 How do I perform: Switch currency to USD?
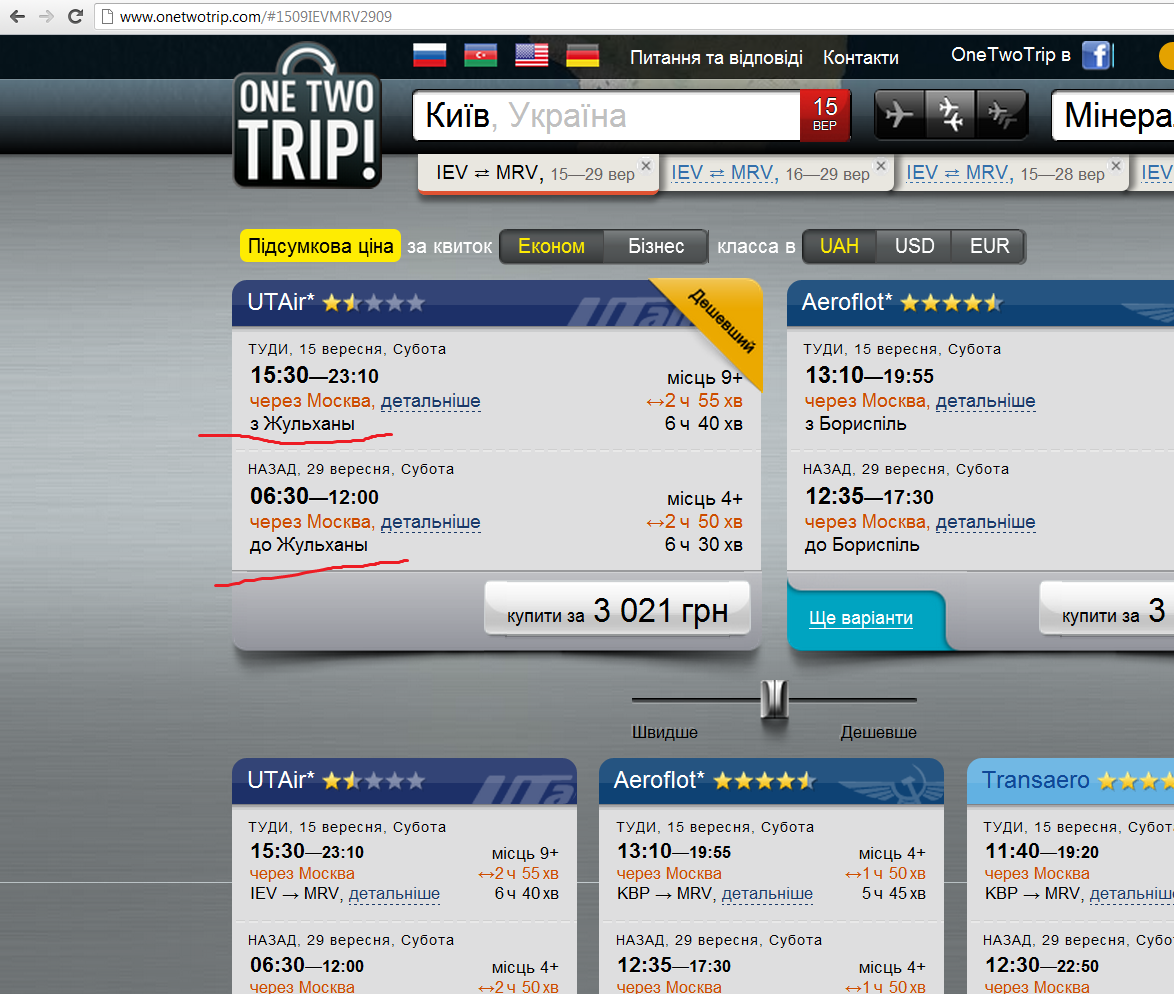tap(914, 246)
